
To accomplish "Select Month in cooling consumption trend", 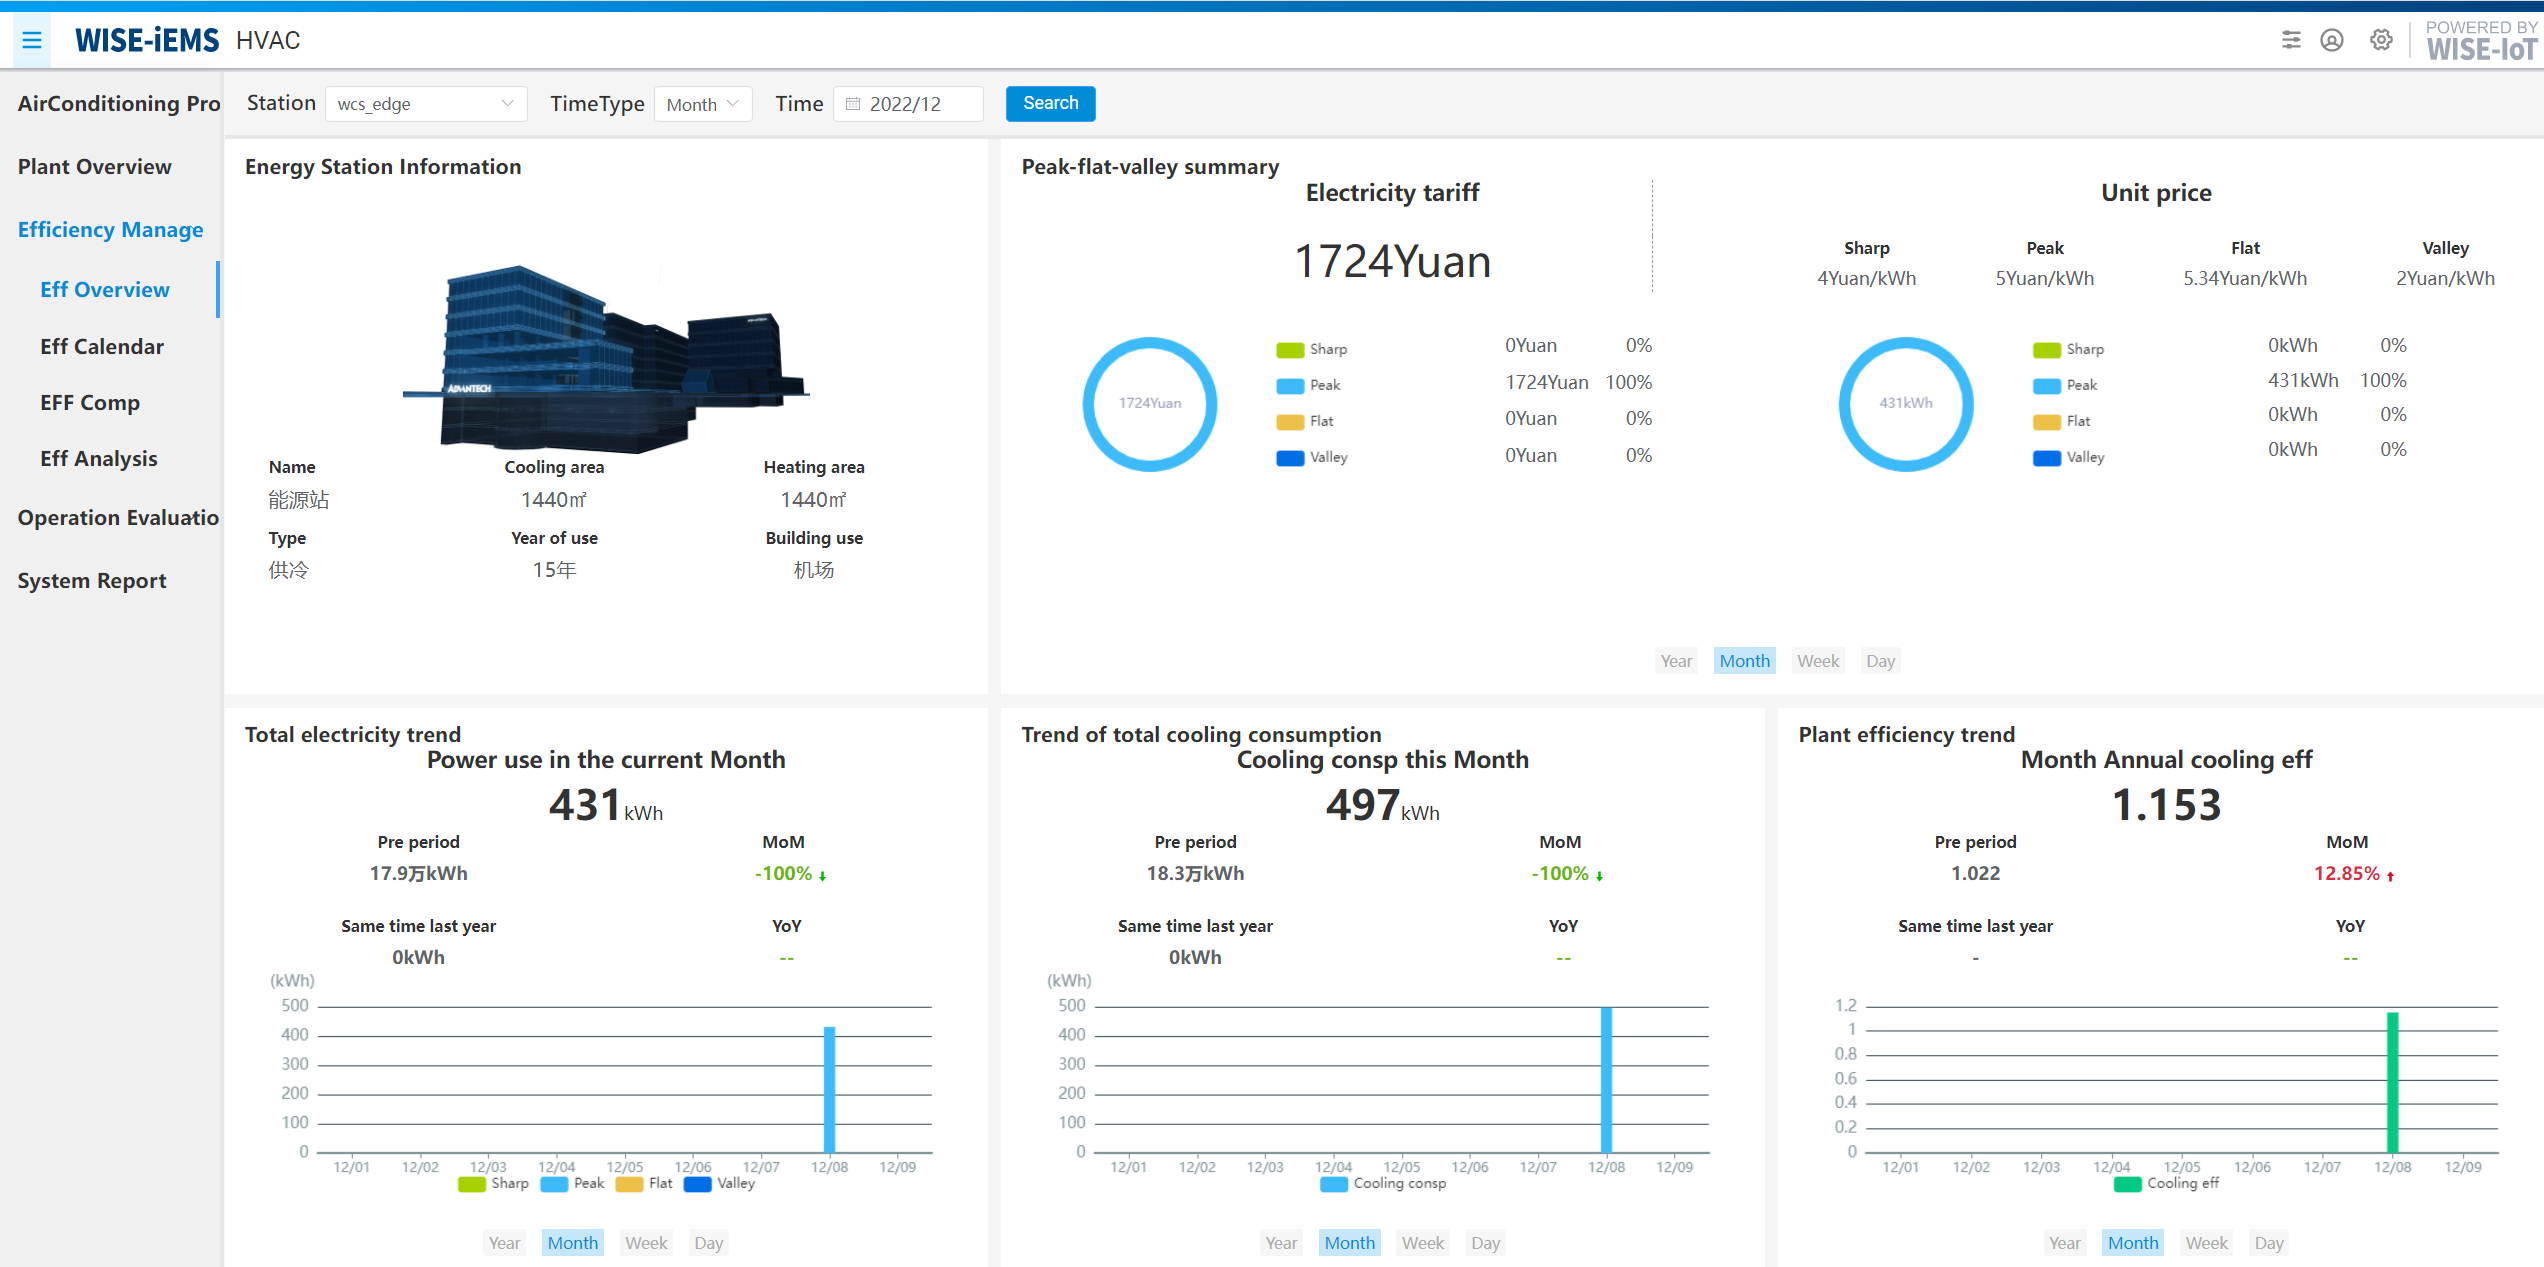I will click(x=1349, y=1243).
